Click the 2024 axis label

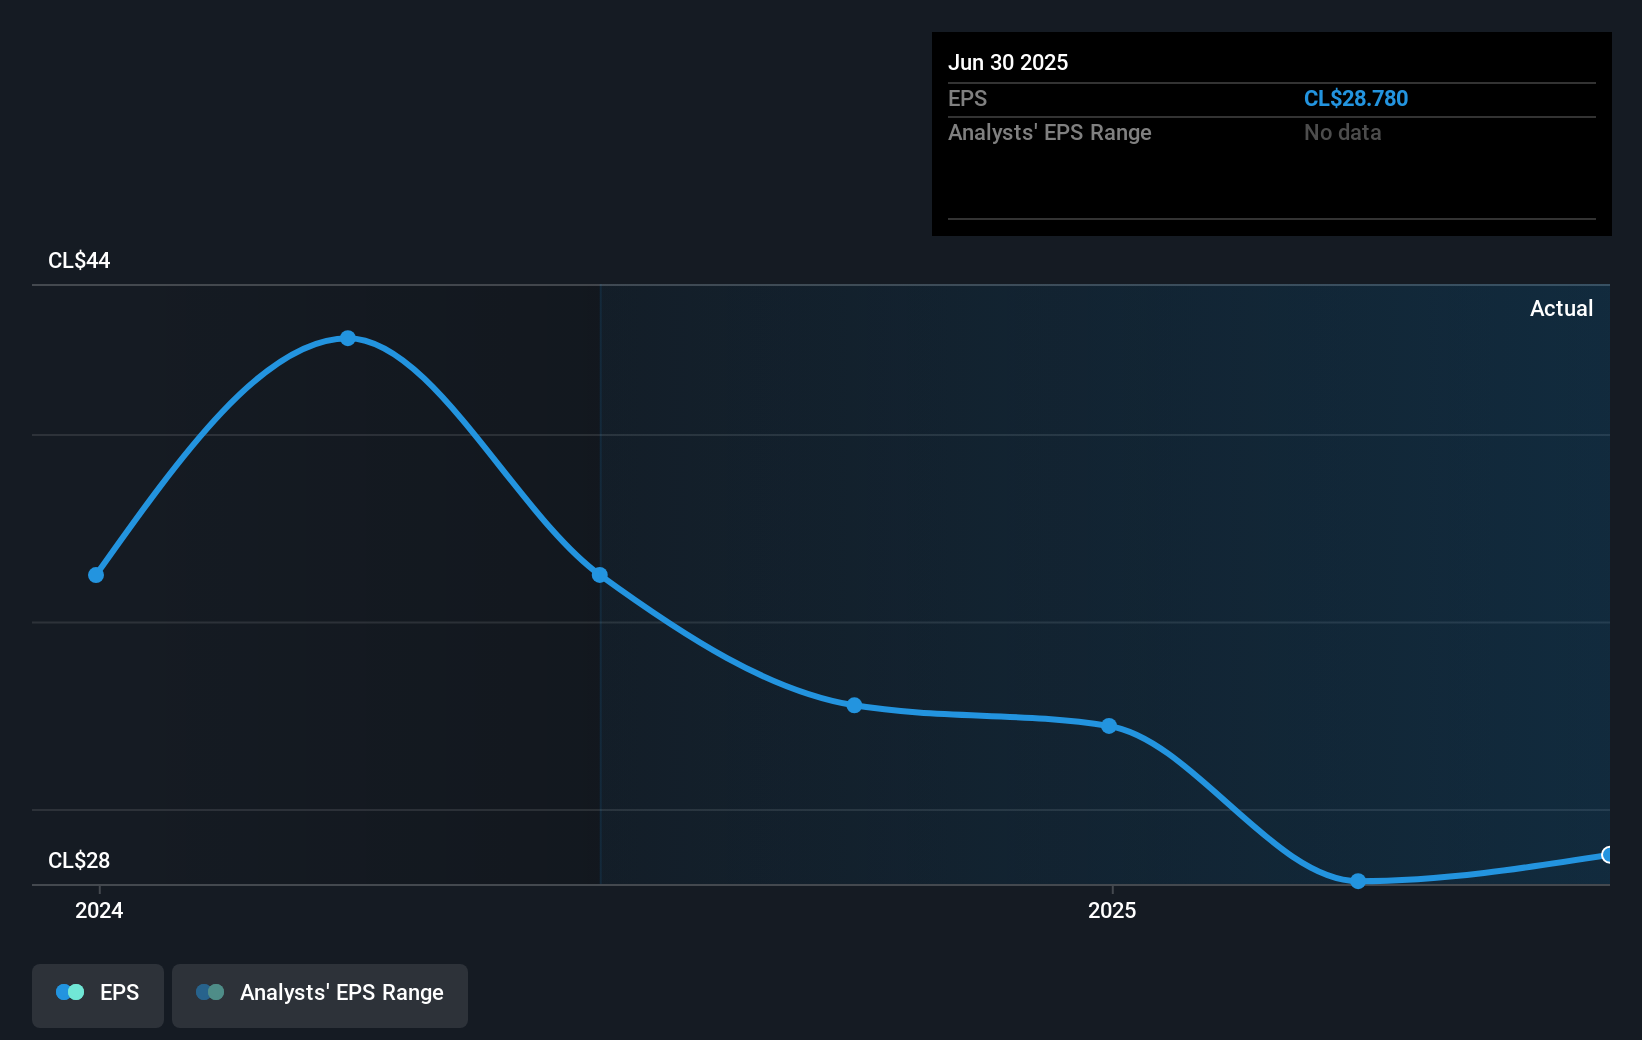(98, 910)
